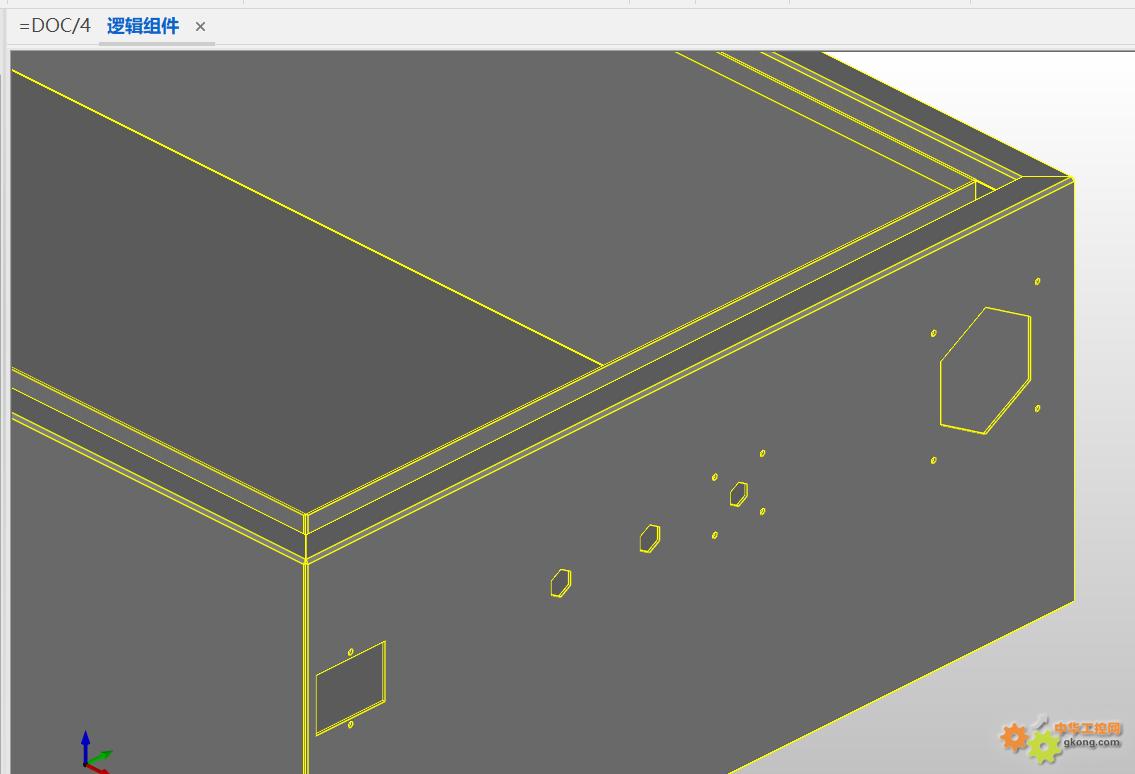
Task: Click the orange gear watermark logo
Action: coord(1014,738)
